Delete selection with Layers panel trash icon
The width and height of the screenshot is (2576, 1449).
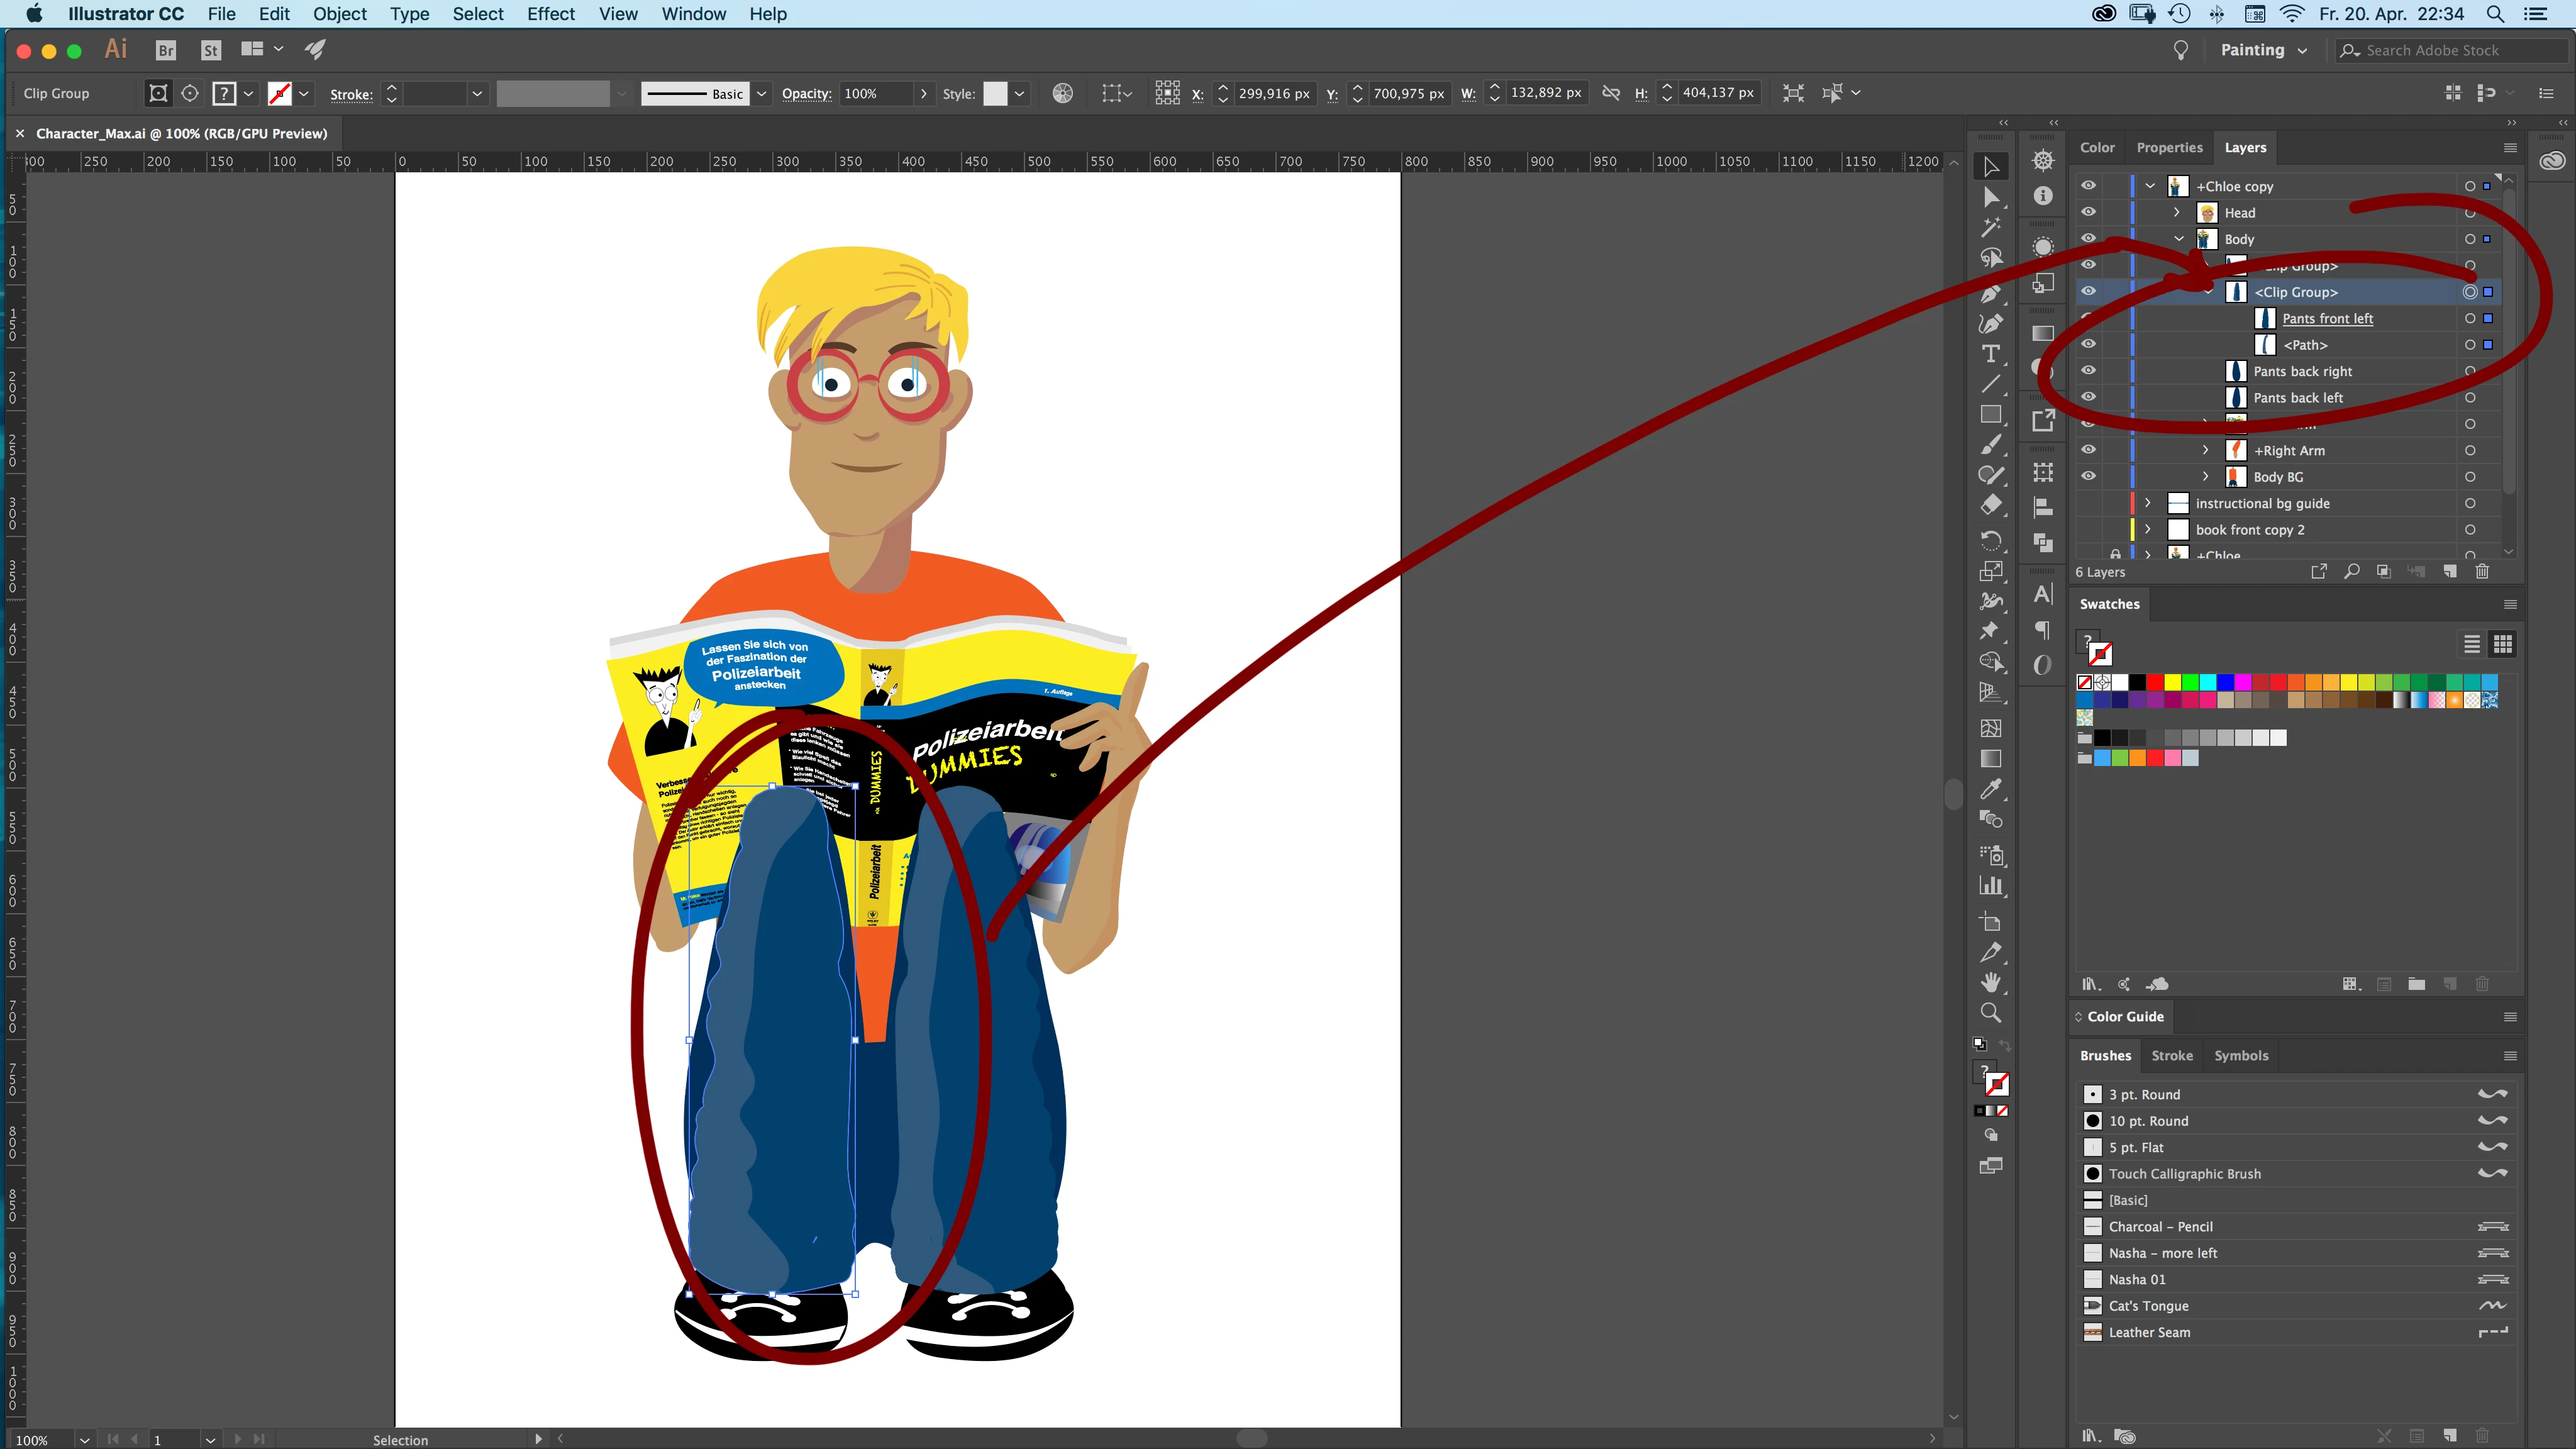pyautogui.click(x=2481, y=572)
